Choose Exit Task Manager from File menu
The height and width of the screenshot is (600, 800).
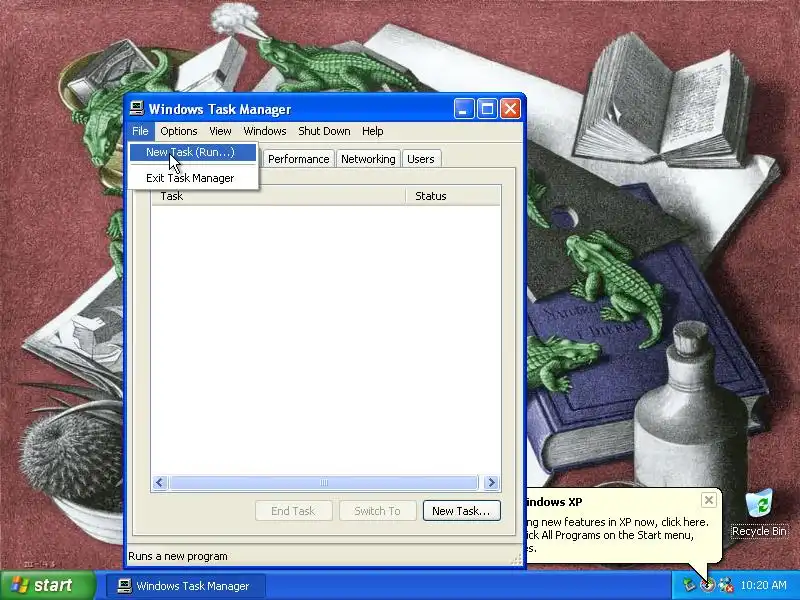point(193,178)
